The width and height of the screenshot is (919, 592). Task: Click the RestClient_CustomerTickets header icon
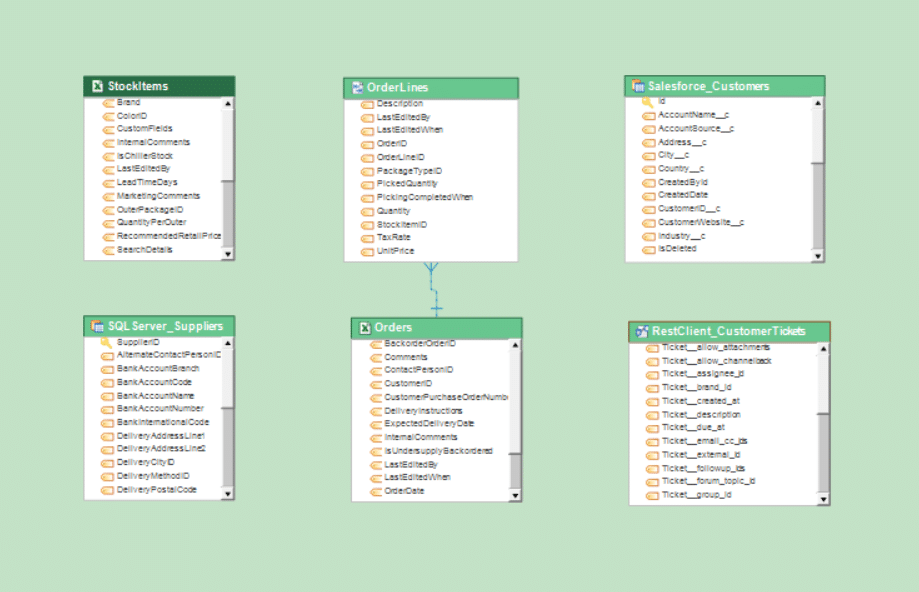point(641,331)
